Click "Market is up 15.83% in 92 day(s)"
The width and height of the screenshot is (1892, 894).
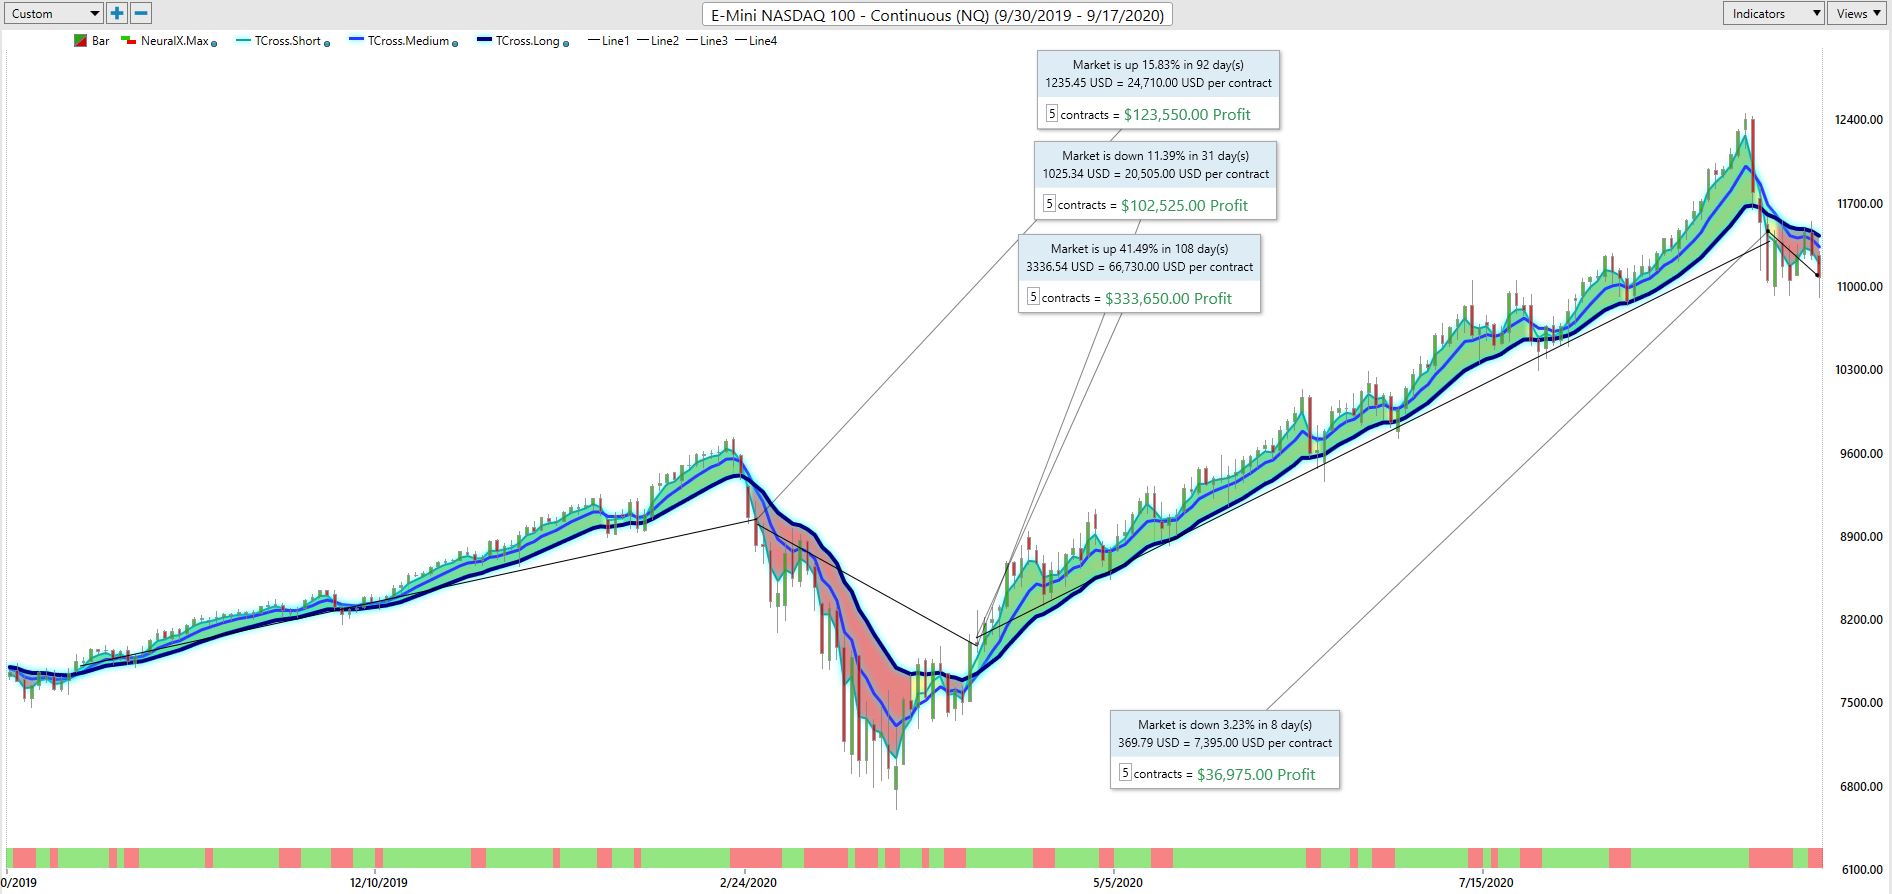[x=1158, y=65]
